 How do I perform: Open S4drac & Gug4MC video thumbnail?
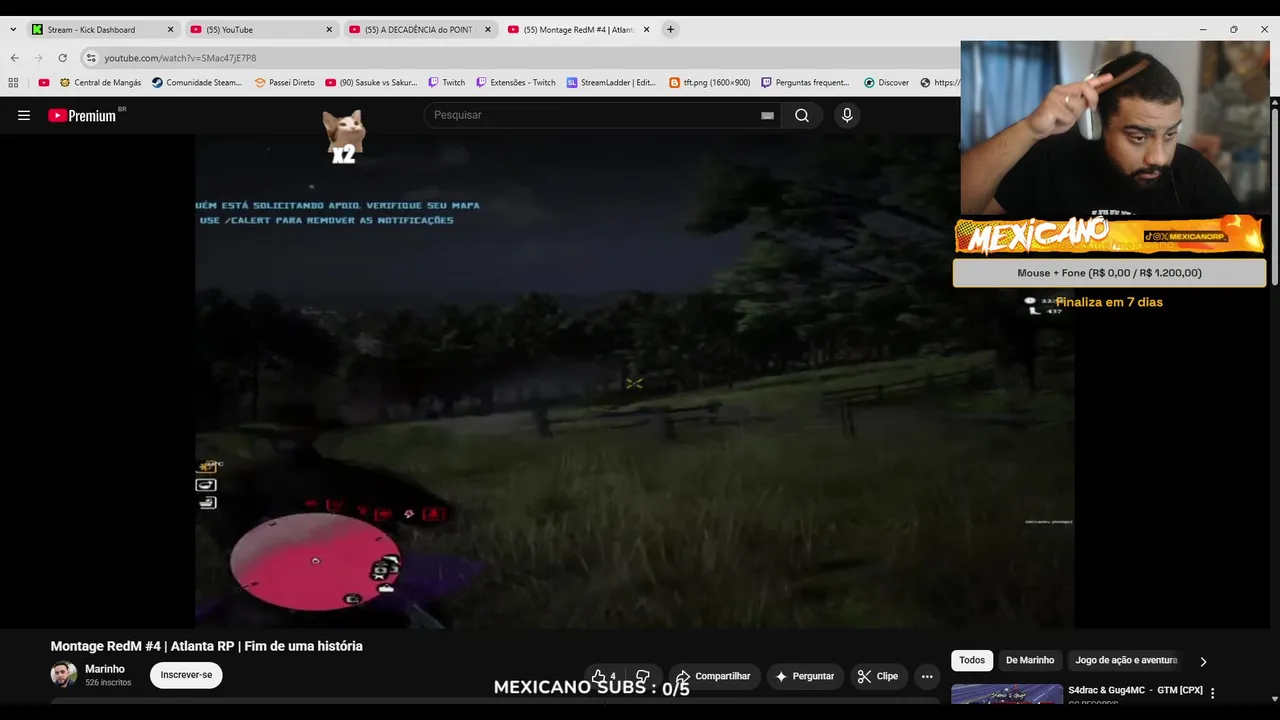pyautogui.click(x=1007, y=695)
